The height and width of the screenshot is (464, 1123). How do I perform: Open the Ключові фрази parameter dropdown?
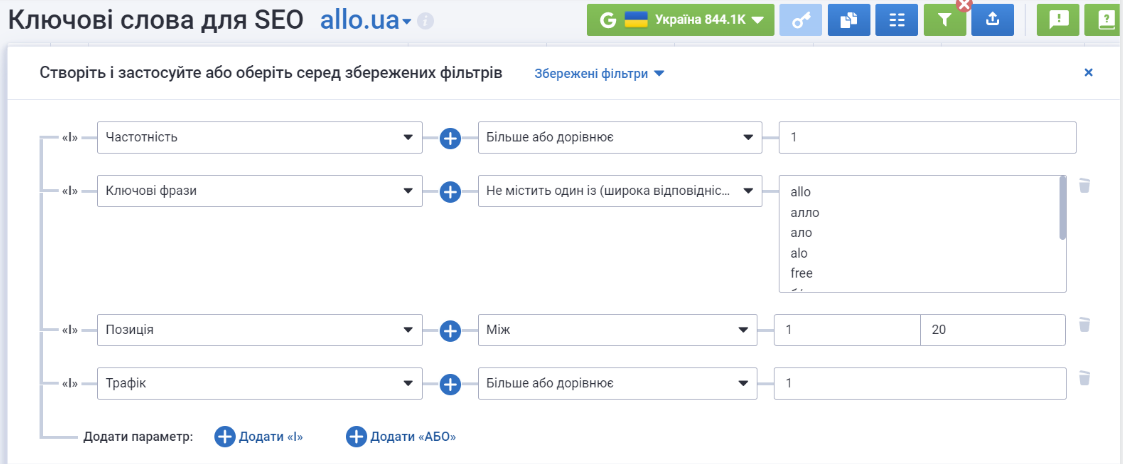[x=259, y=191]
